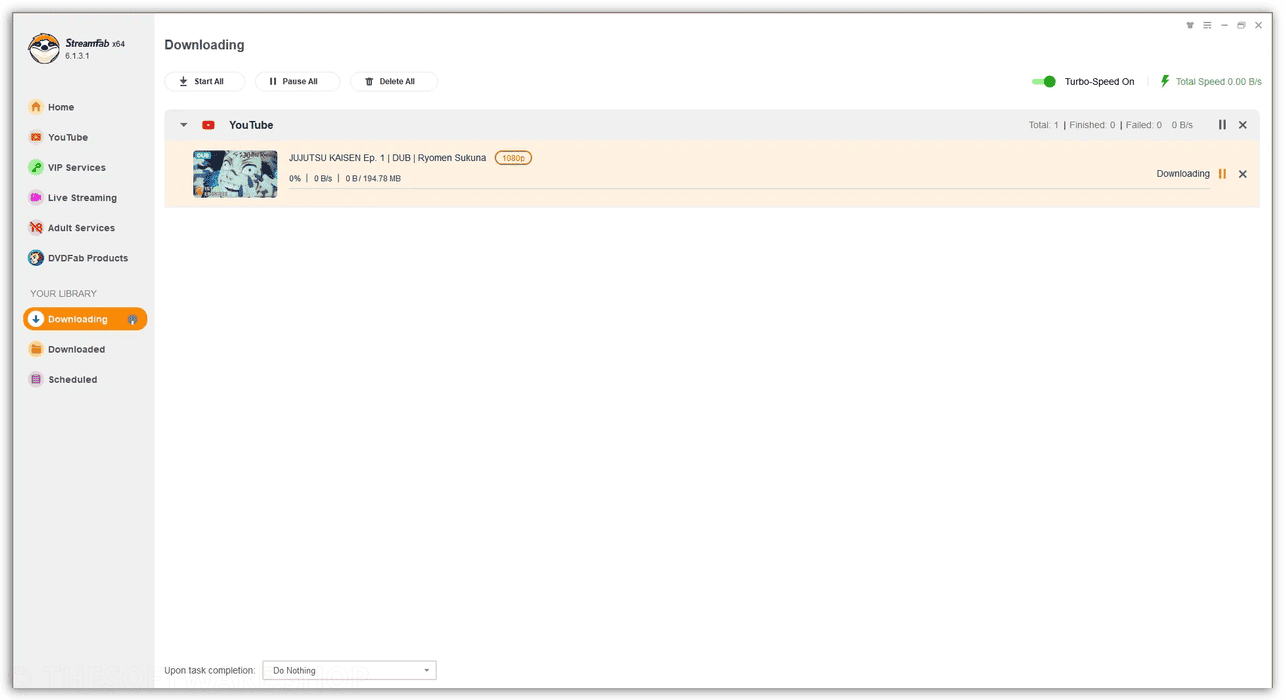The height and width of the screenshot is (700, 1285).
Task: Click the Total: 1 counter
Action: tap(1044, 125)
